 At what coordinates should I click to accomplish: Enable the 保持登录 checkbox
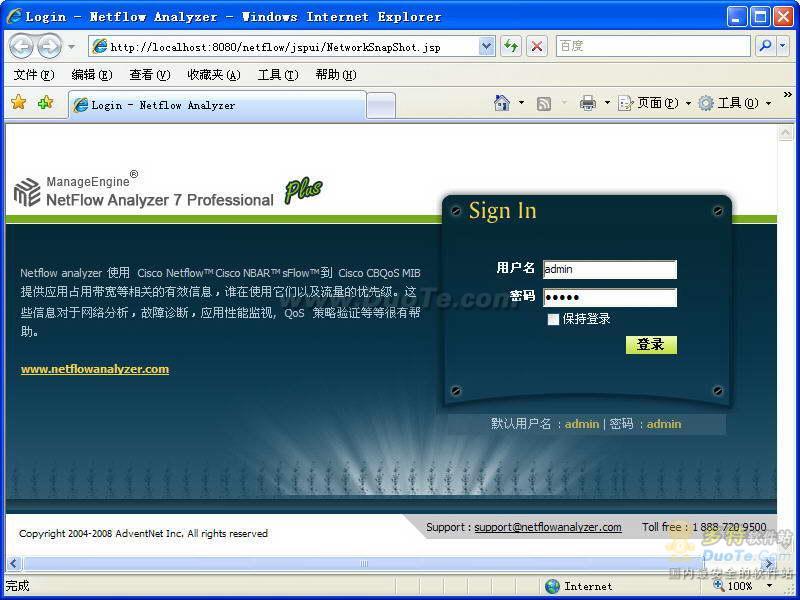[x=553, y=319]
